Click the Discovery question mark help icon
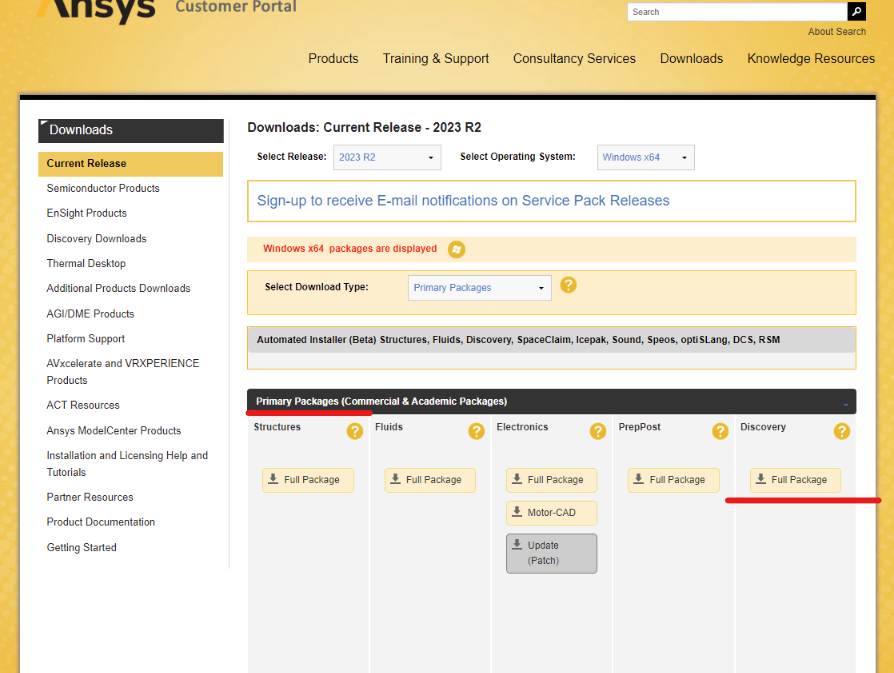Screen dimensions: 894x673 tap(842, 431)
